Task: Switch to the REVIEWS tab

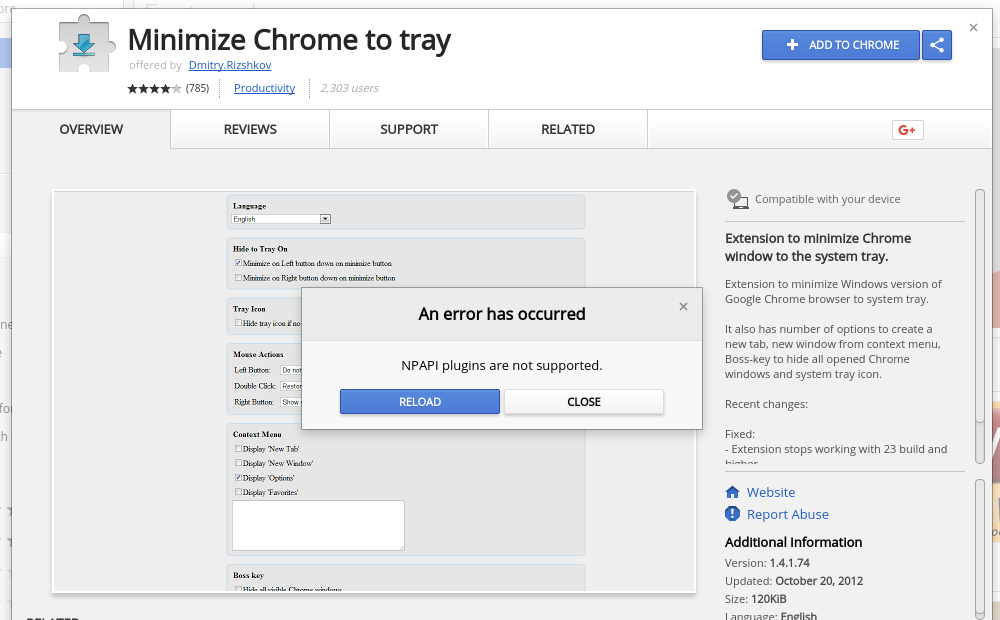Action: click(250, 129)
